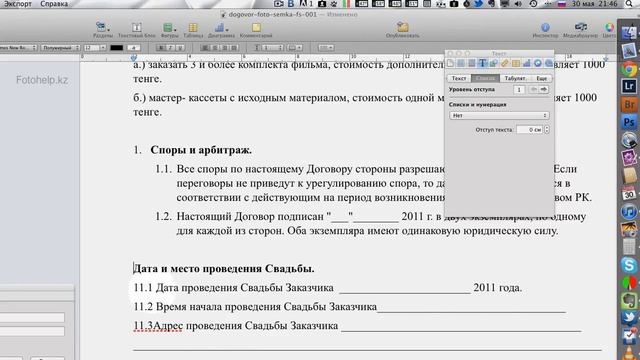Viewport: 640px width, 360px height.
Task: Select the Text inspector T icon
Action: click(x=482, y=63)
